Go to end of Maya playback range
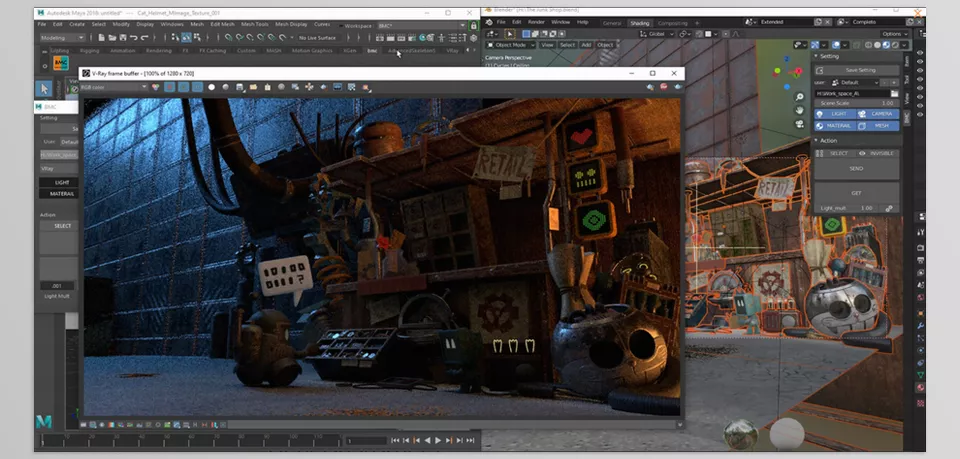 pyautogui.click(x=470, y=440)
